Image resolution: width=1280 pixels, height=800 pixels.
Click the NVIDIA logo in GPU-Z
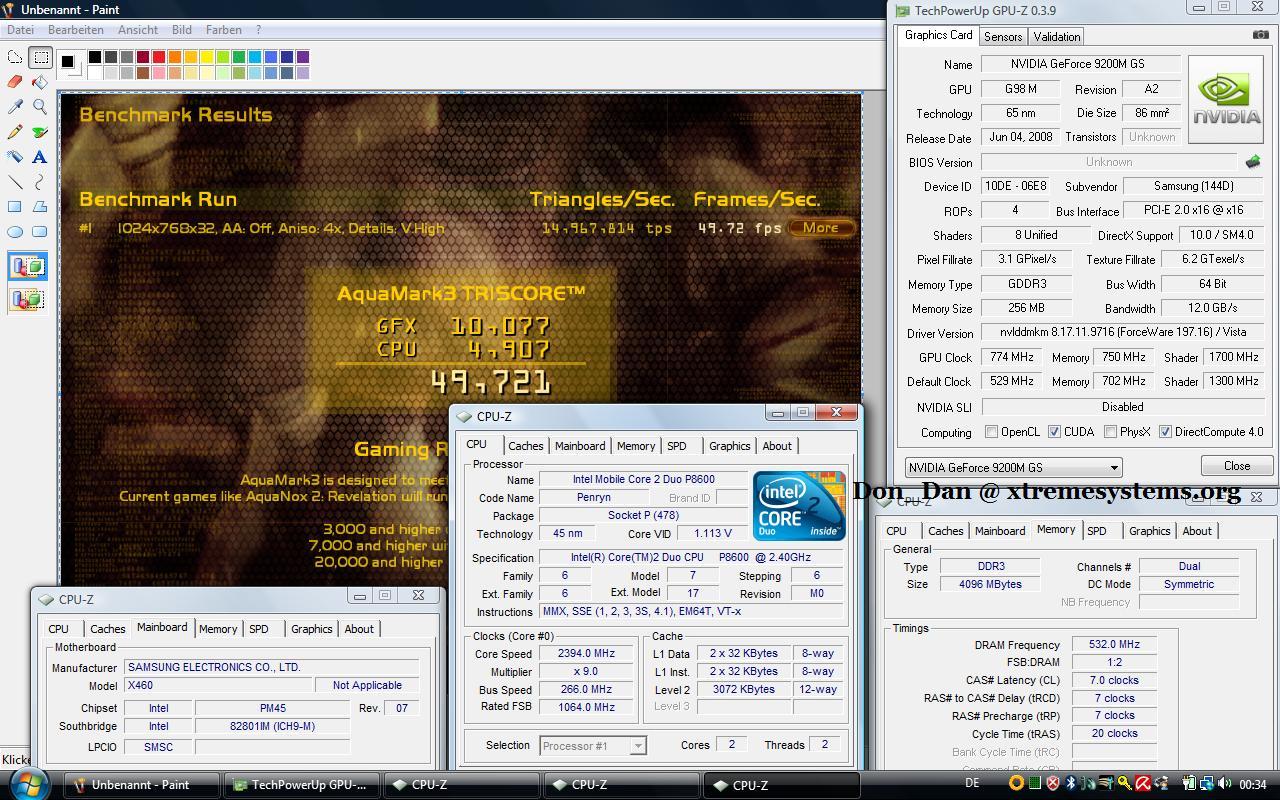(x=1228, y=101)
